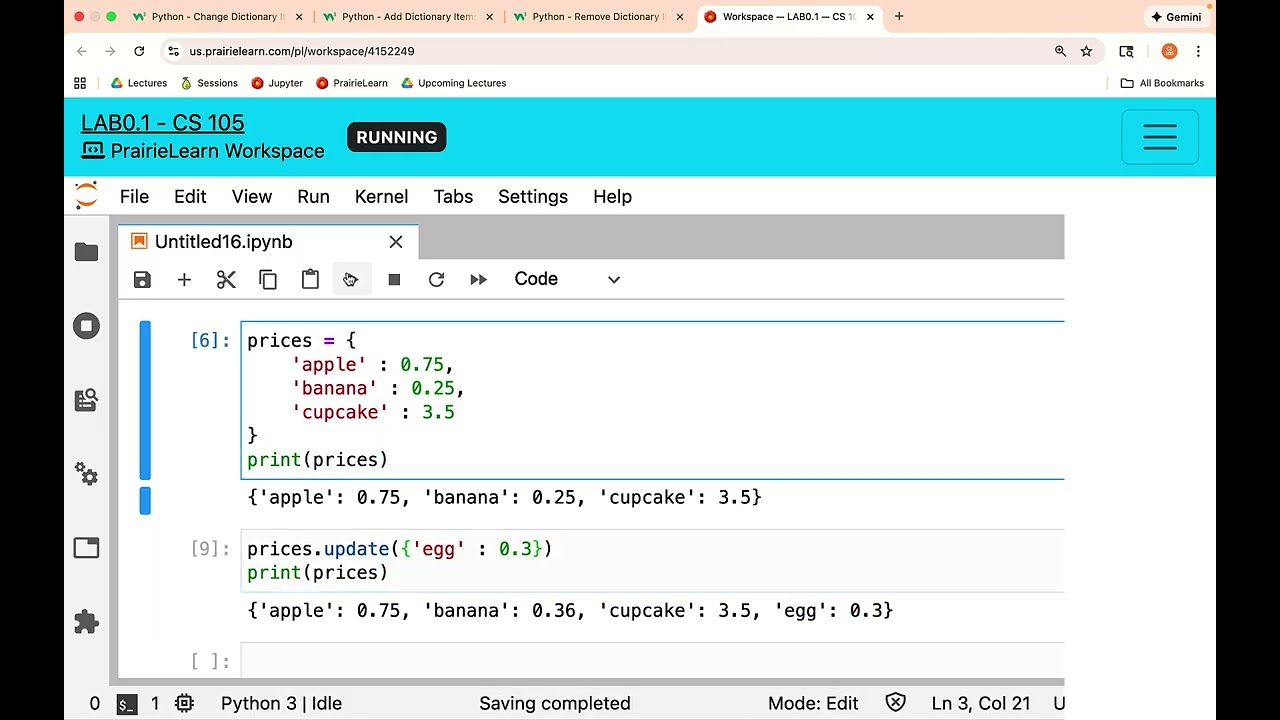The image size is (1280, 720).
Task: Follow the LAB0.1 - CS 105 link
Action: (163, 123)
